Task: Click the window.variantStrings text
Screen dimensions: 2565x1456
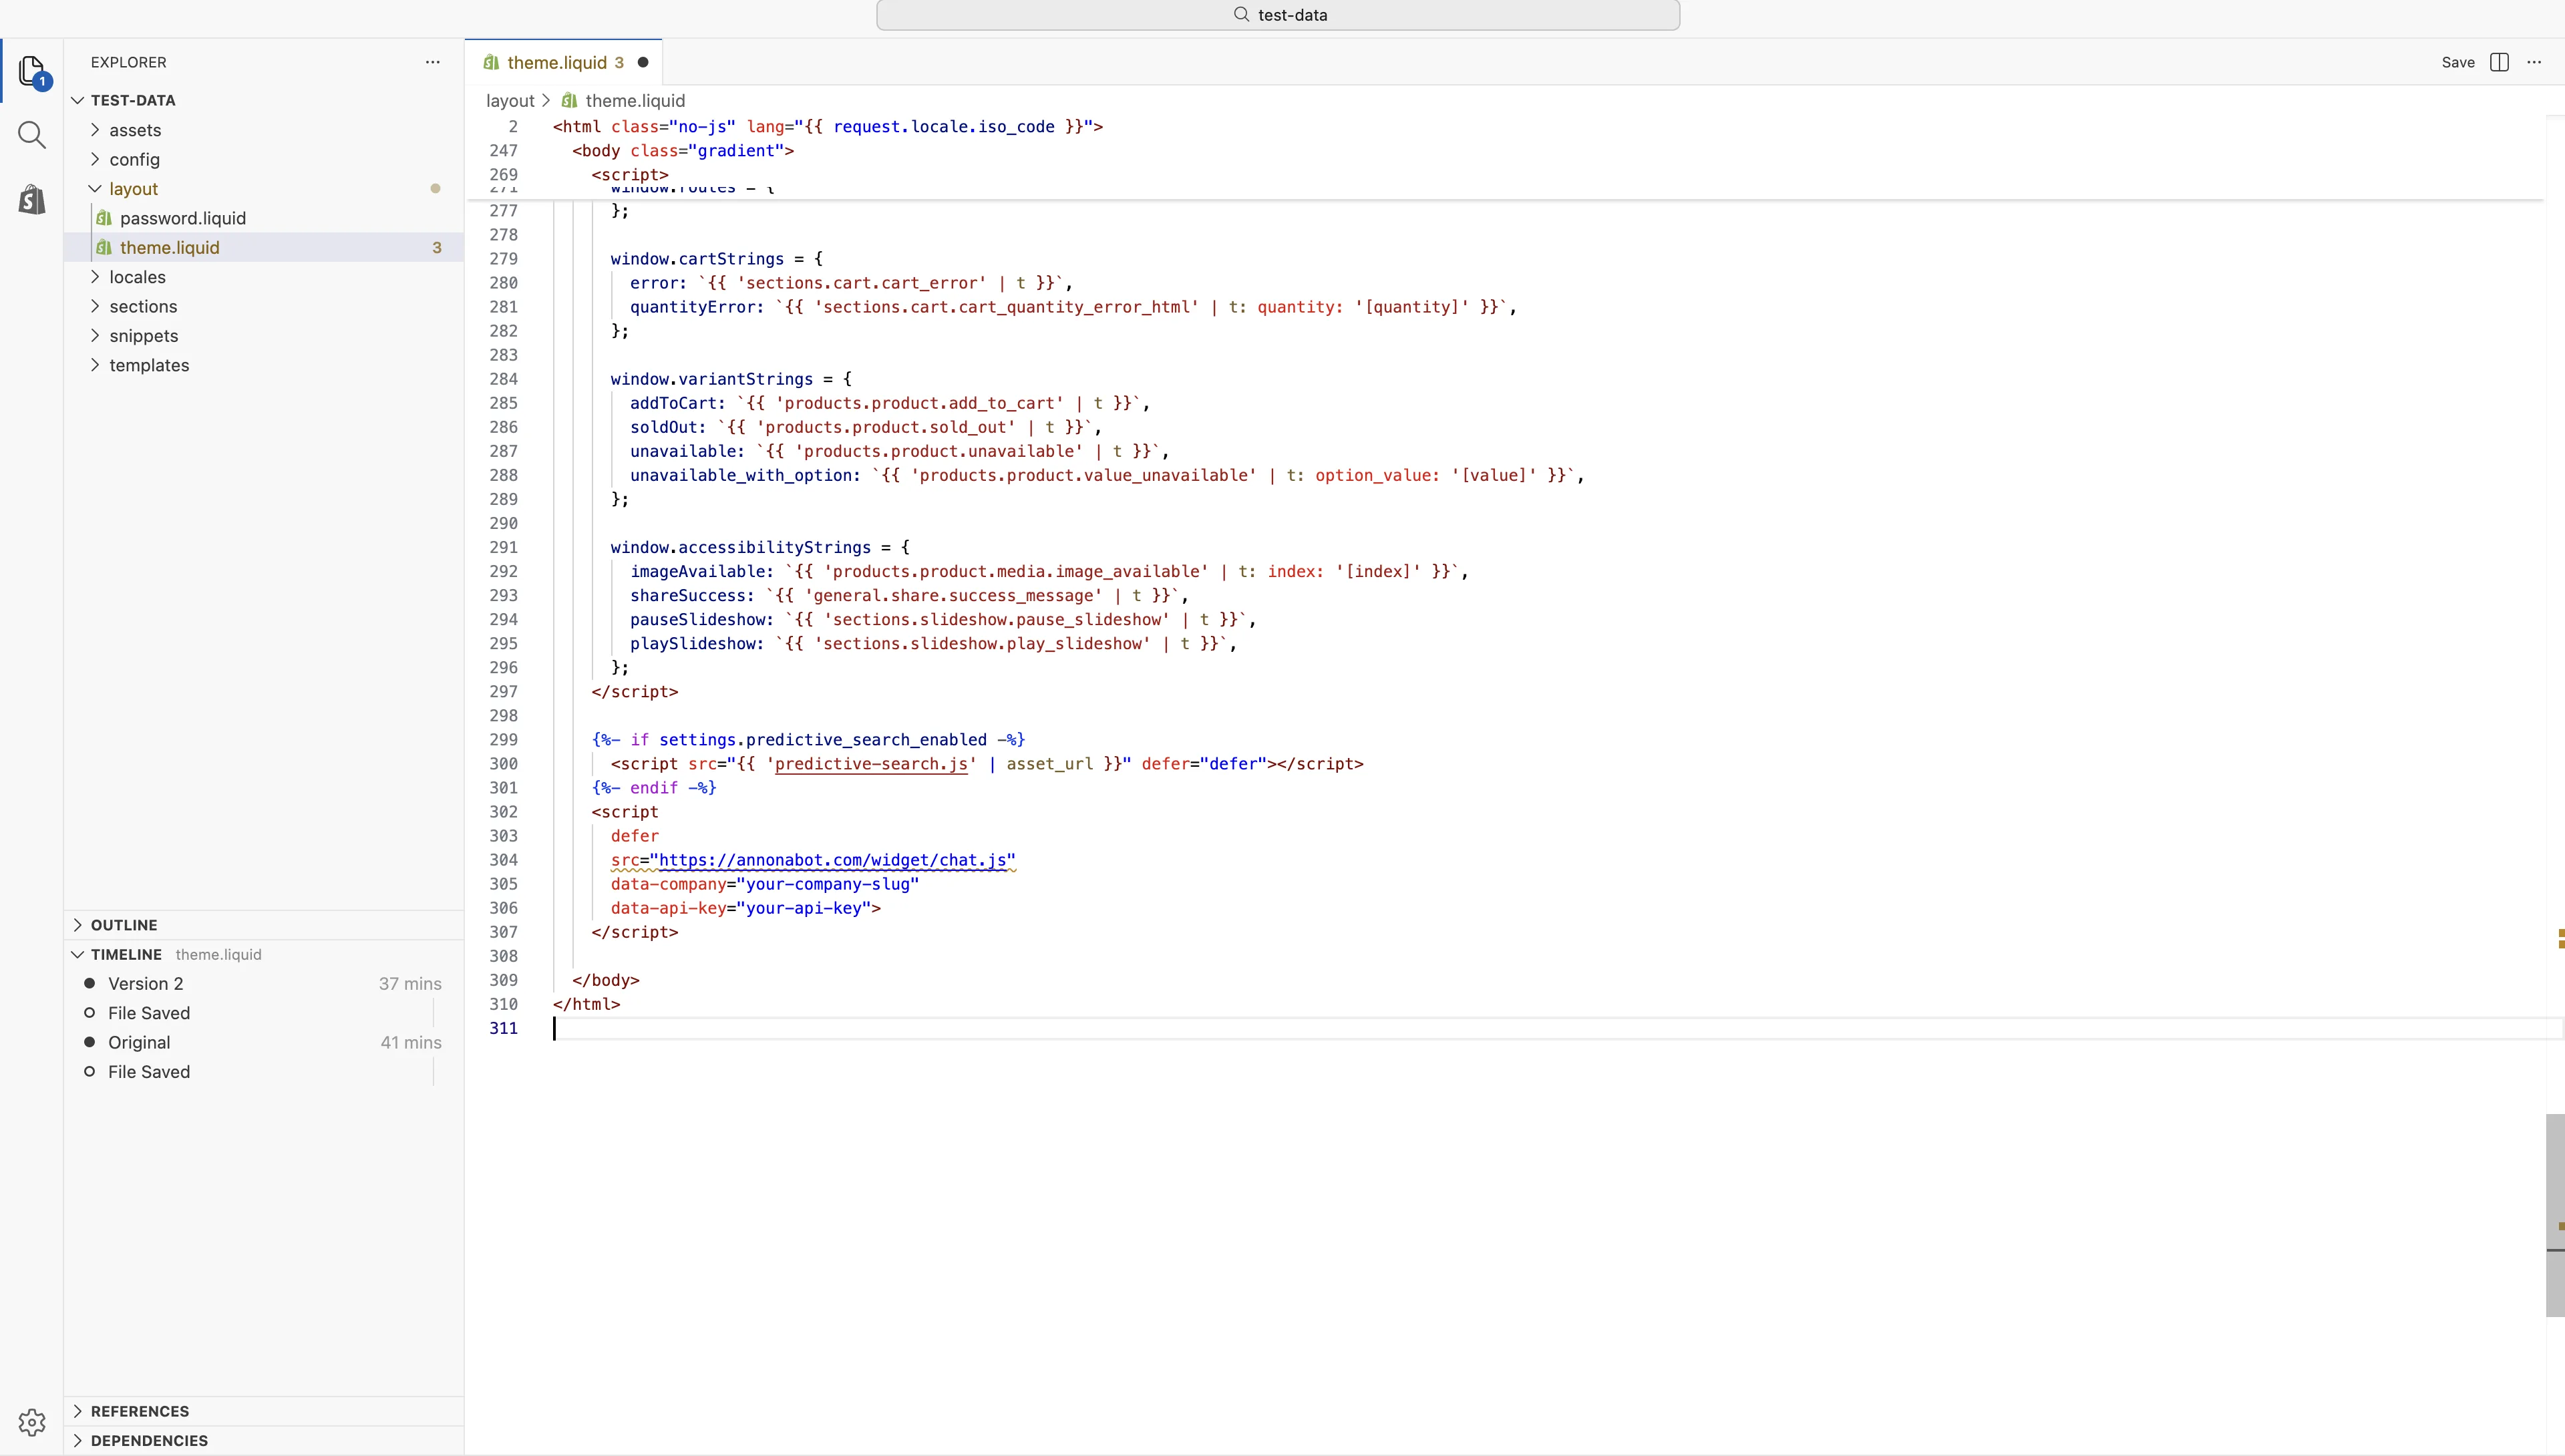Action: click(x=712, y=379)
